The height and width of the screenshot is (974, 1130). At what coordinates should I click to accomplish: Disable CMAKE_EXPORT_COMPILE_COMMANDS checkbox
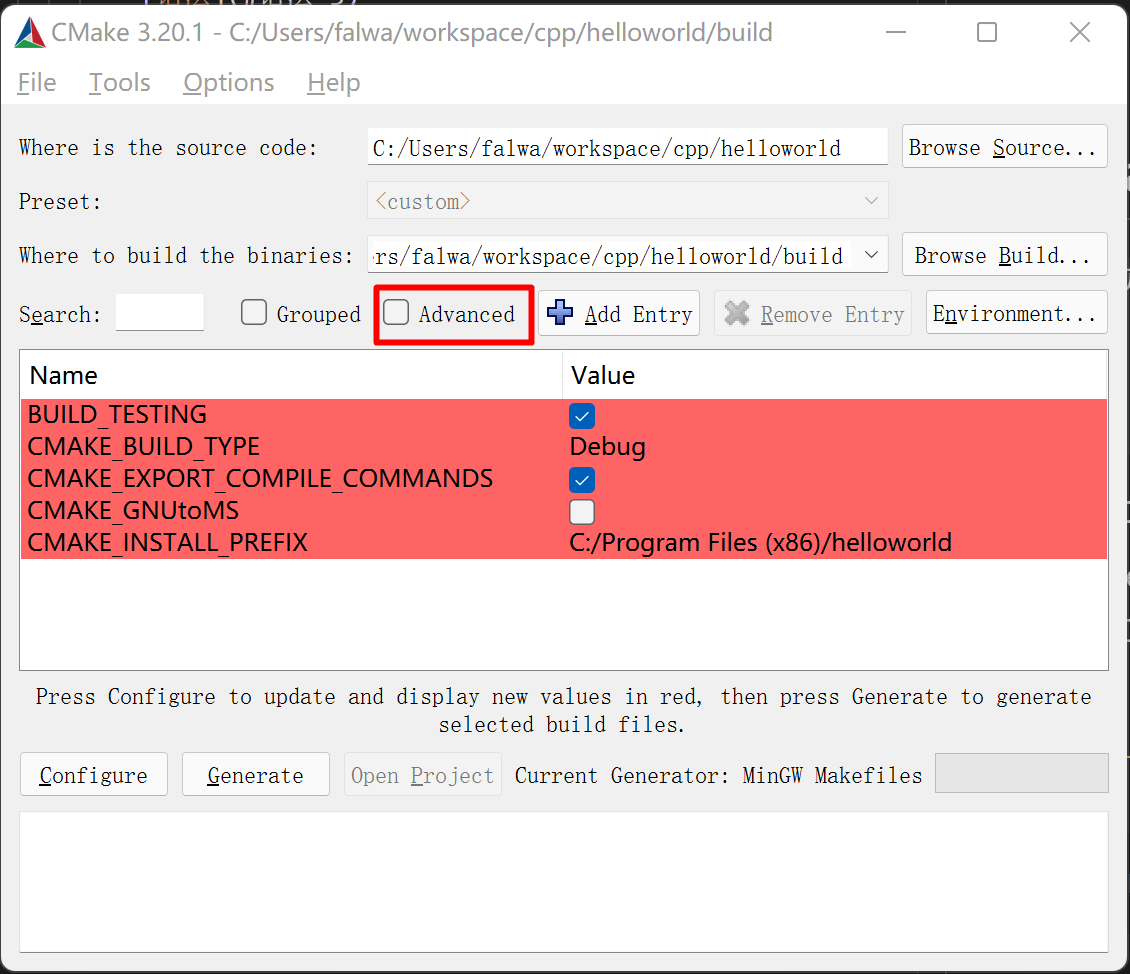pos(582,479)
